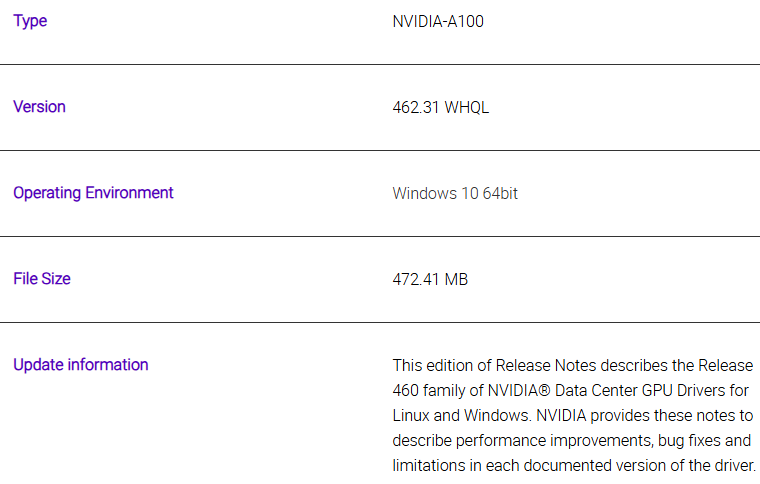Click "Linux and Windows" in the description
This screenshot has width=760, height=484.
tap(453, 415)
